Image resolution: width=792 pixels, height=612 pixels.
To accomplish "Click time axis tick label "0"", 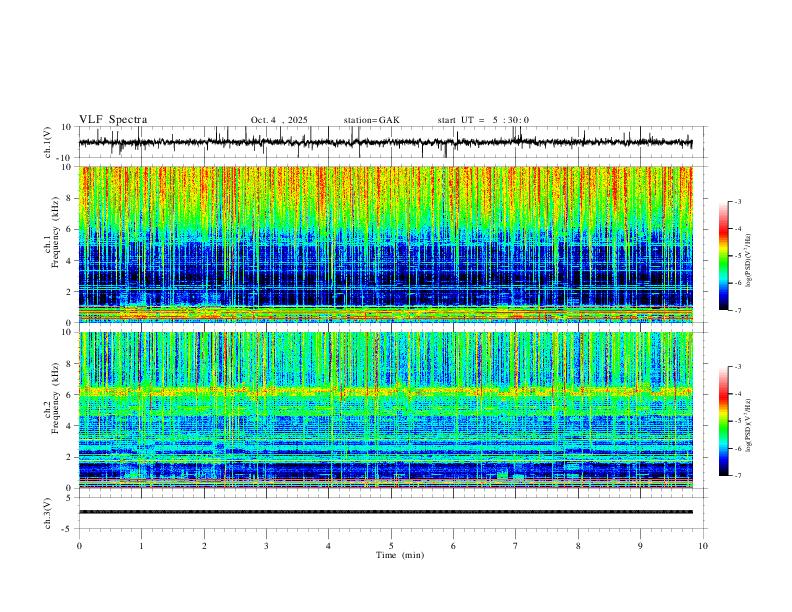I will tap(79, 546).
